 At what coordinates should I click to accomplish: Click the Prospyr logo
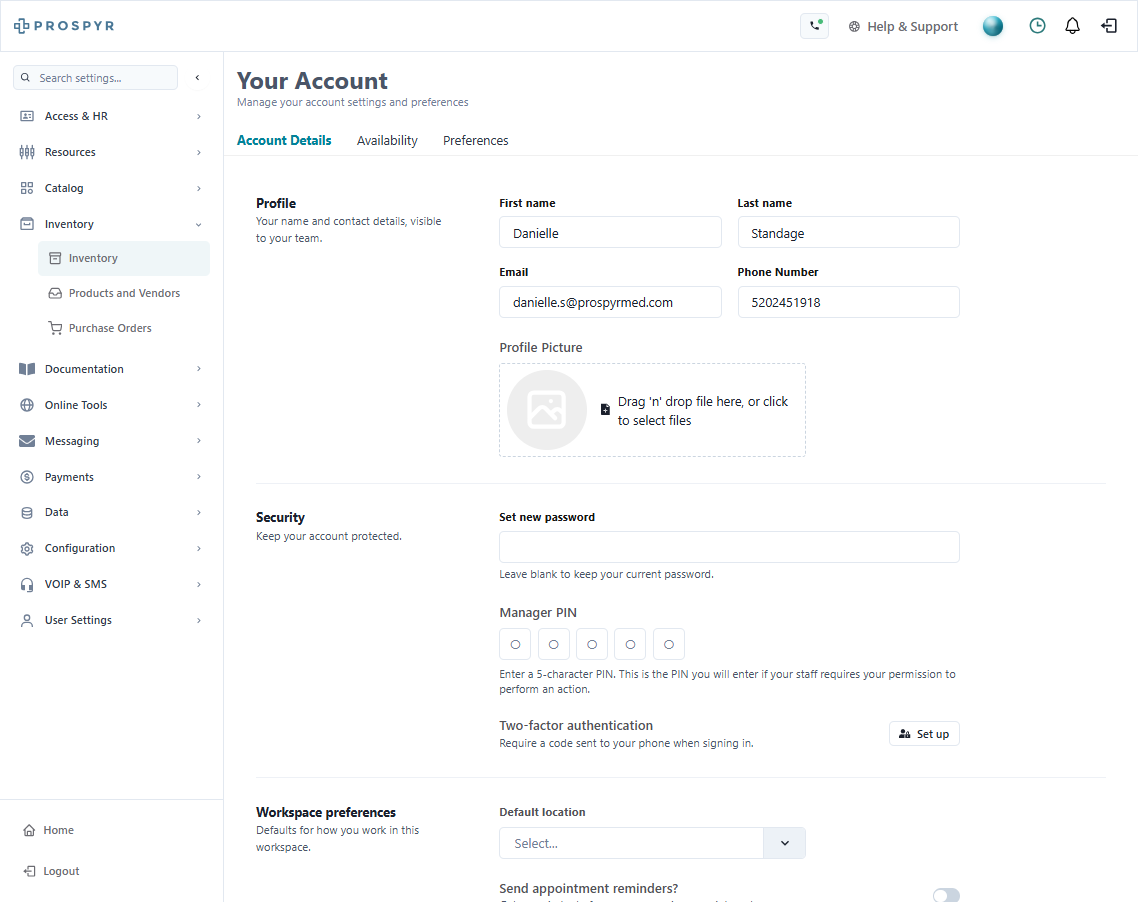tap(64, 26)
